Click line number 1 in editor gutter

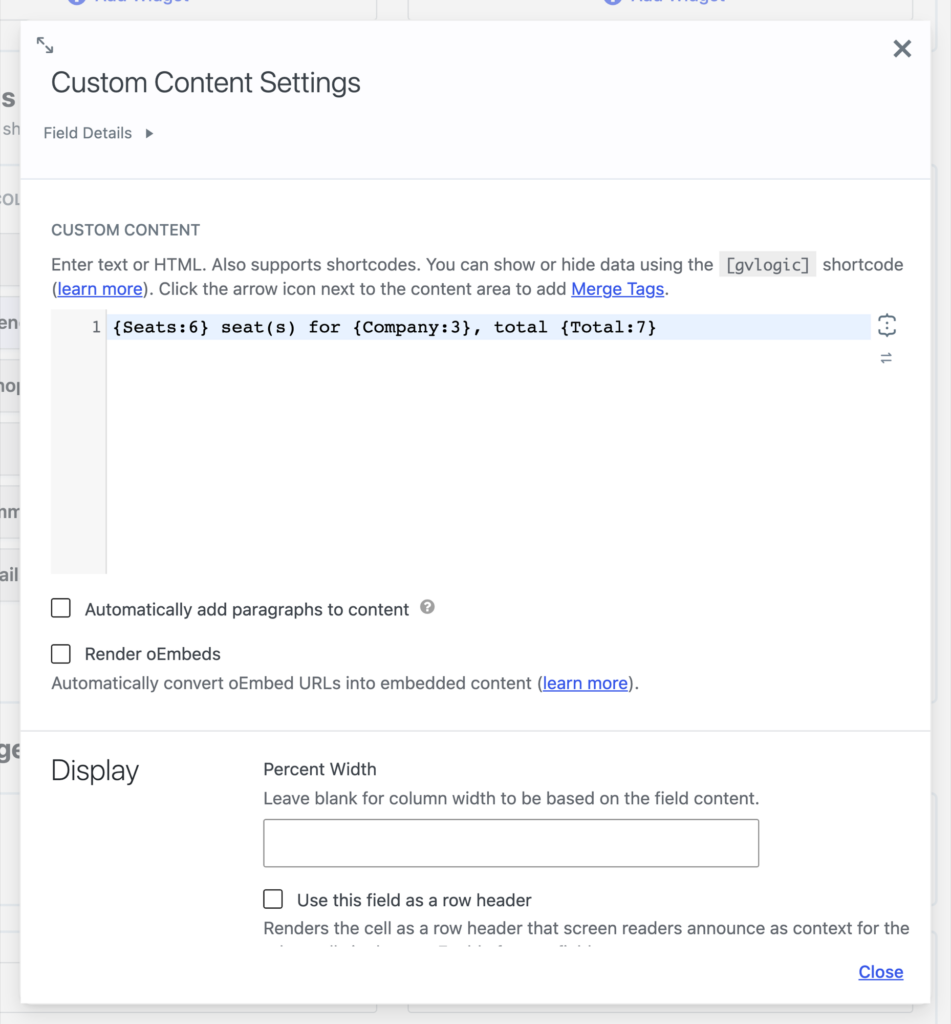(x=96, y=327)
